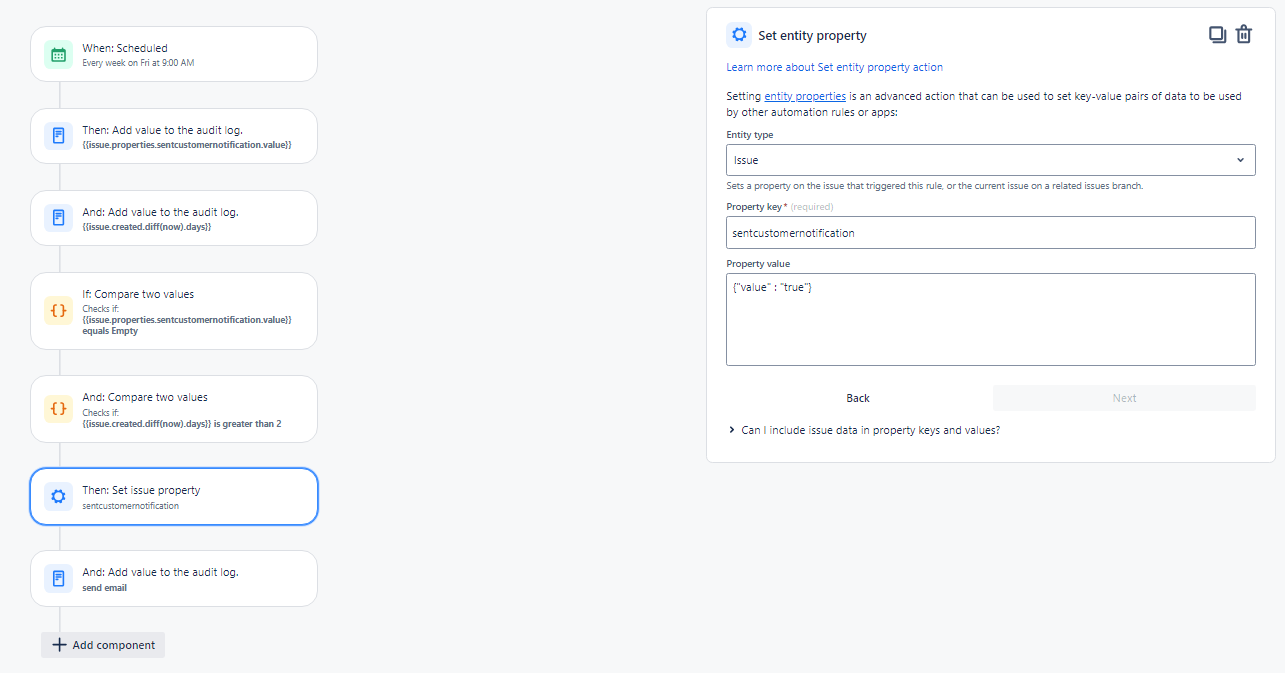Click the audit log icon beside {{issue.created.diff(now).days}}
This screenshot has width=1285, height=673.
pyautogui.click(x=58, y=217)
